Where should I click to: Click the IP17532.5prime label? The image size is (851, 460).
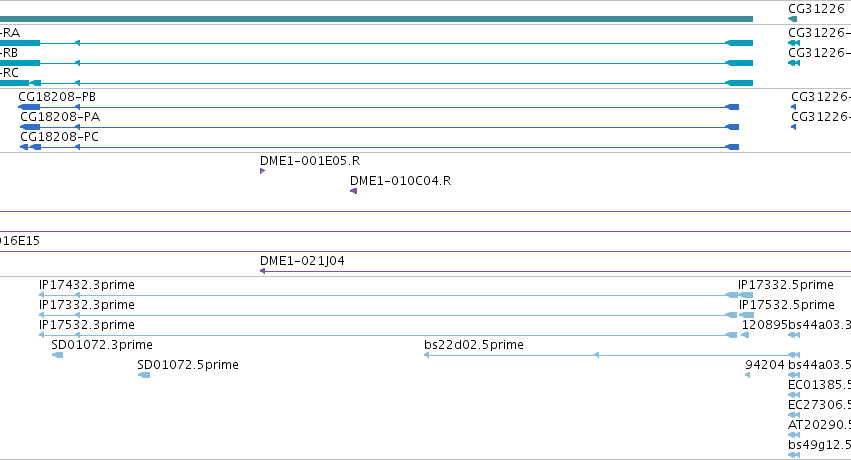(x=787, y=305)
